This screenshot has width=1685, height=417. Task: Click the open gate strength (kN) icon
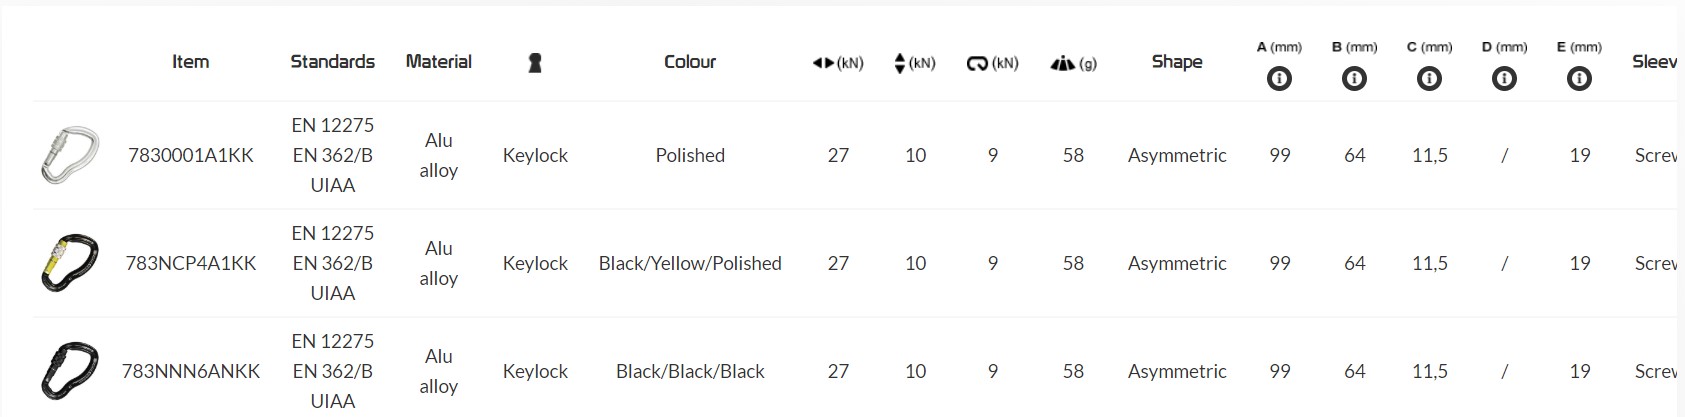pos(977,63)
